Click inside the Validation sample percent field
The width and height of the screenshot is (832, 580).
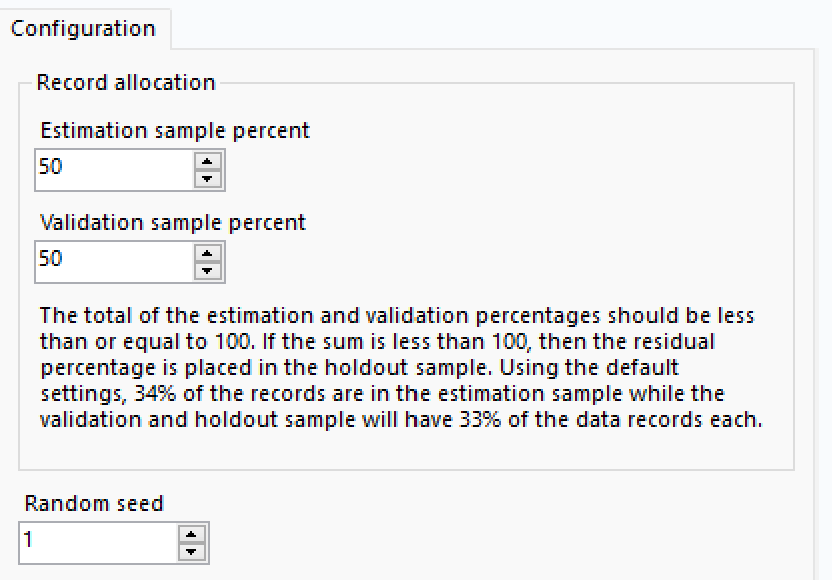tap(112, 261)
